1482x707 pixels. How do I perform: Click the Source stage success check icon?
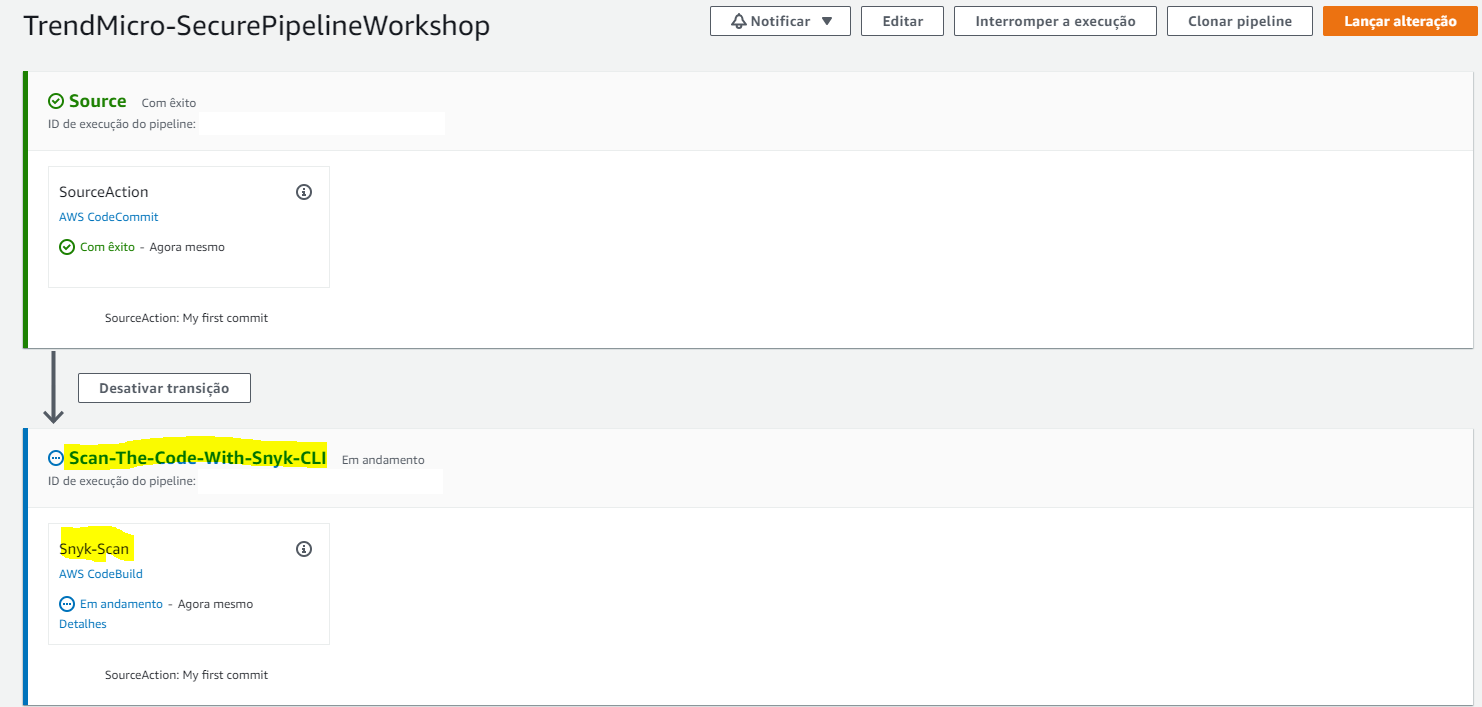(56, 101)
